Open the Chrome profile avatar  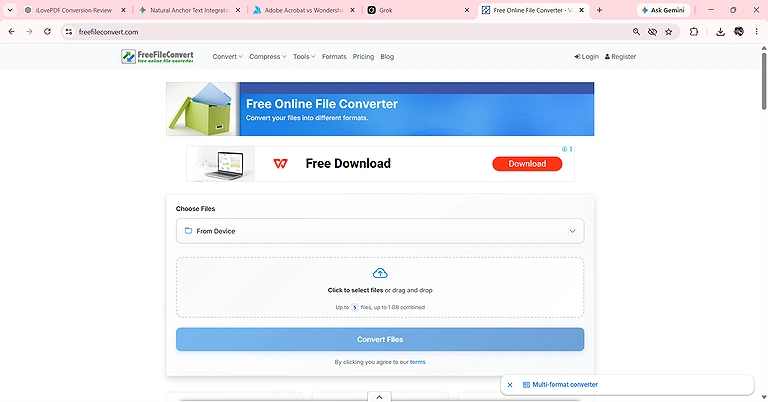tap(739, 32)
